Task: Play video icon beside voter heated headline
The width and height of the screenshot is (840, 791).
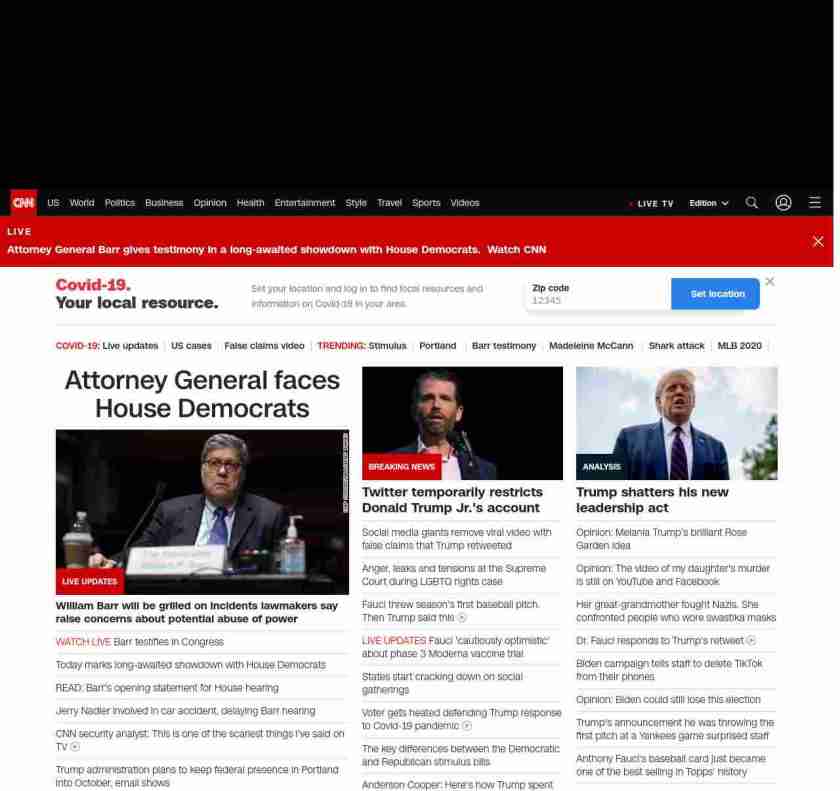Action: click(467, 726)
